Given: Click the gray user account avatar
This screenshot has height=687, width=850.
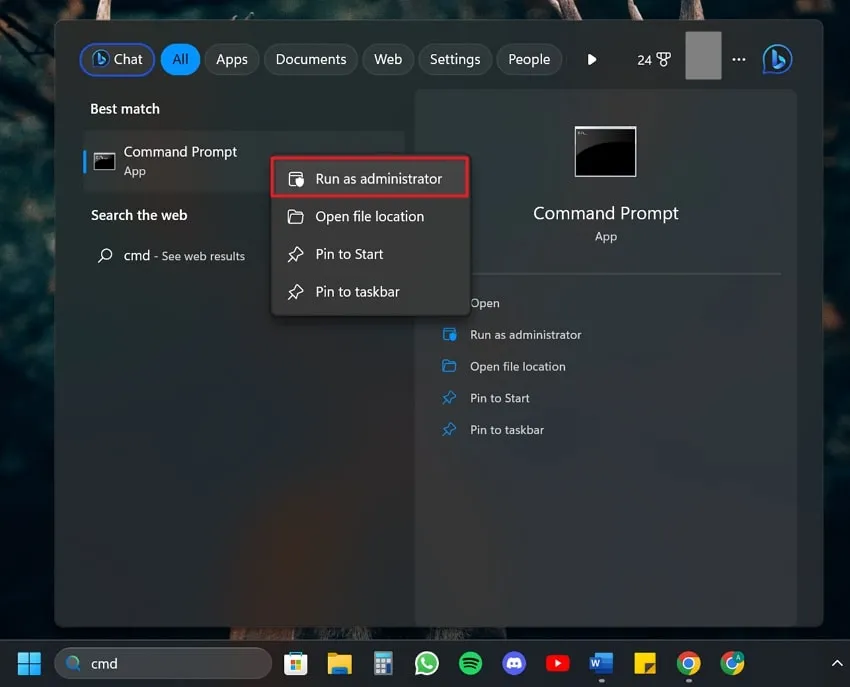Looking at the screenshot, I should pos(703,55).
